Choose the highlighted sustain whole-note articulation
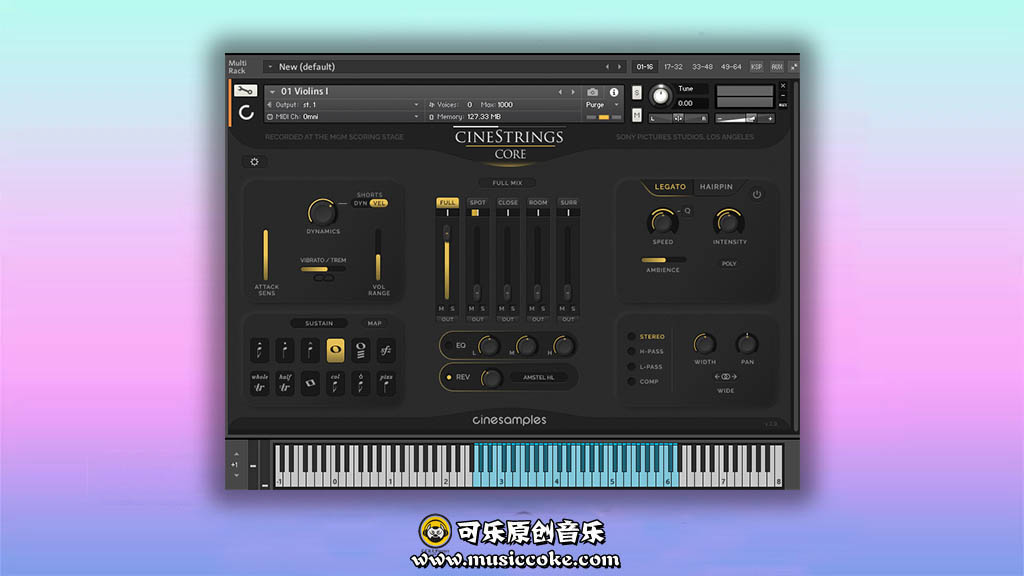This screenshot has height=576, width=1024. click(335, 350)
